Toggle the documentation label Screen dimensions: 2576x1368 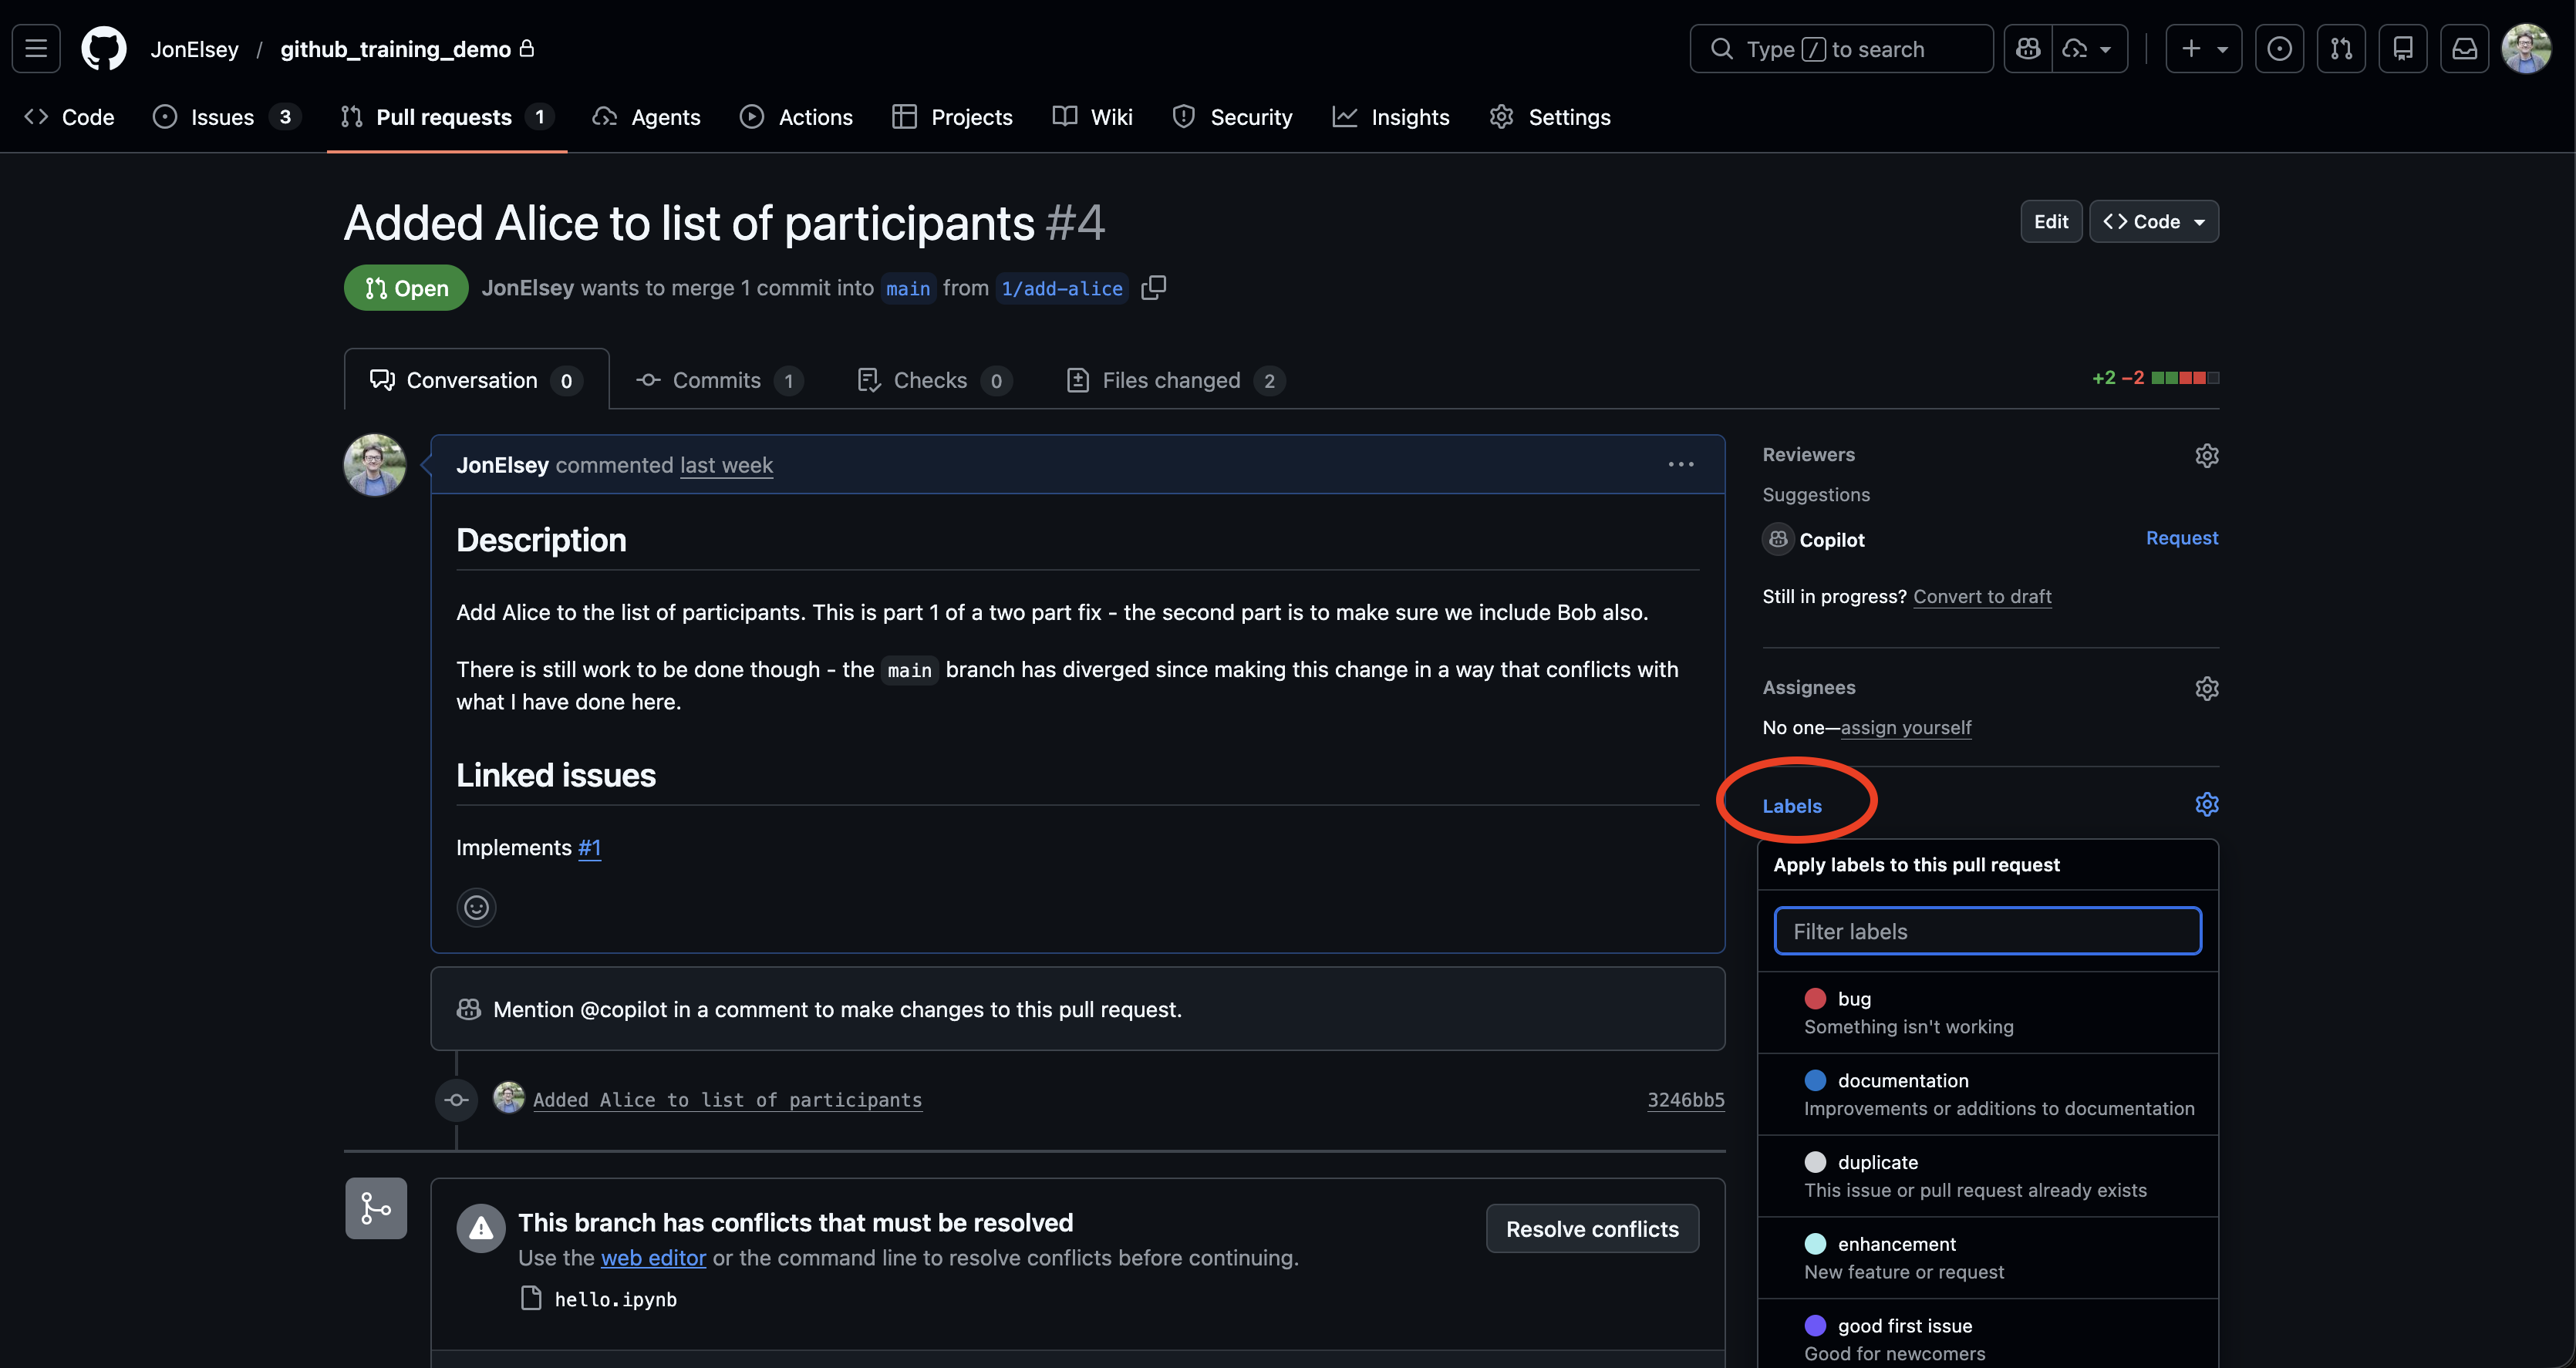tap(1987, 1094)
